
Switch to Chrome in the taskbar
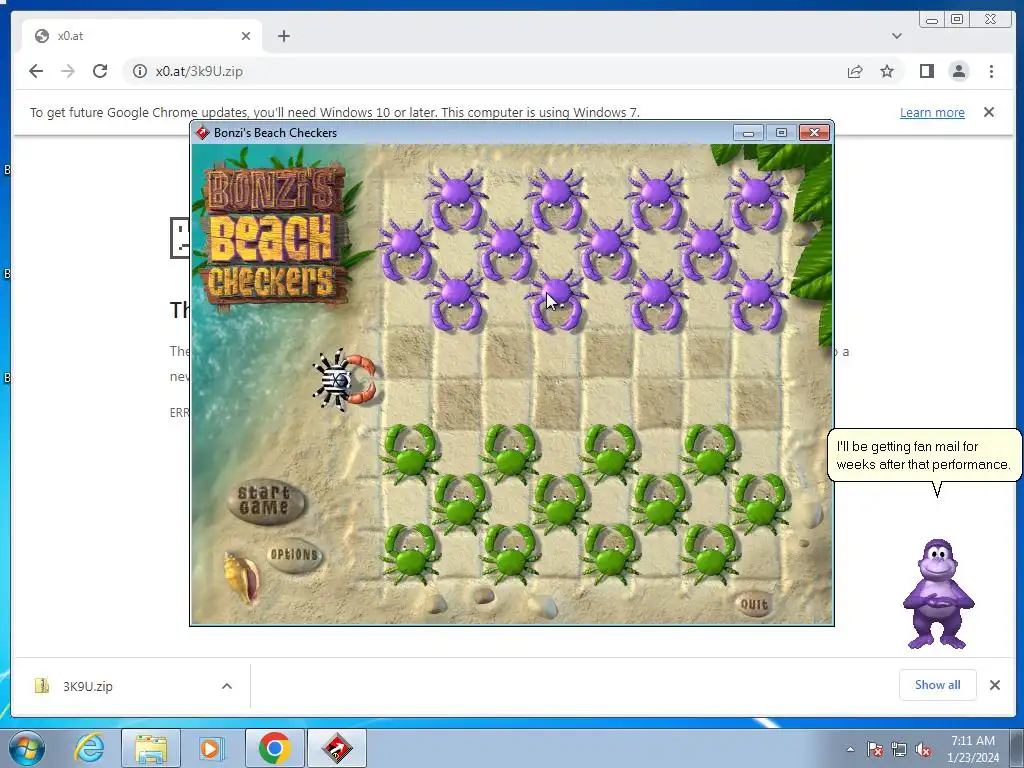275,748
